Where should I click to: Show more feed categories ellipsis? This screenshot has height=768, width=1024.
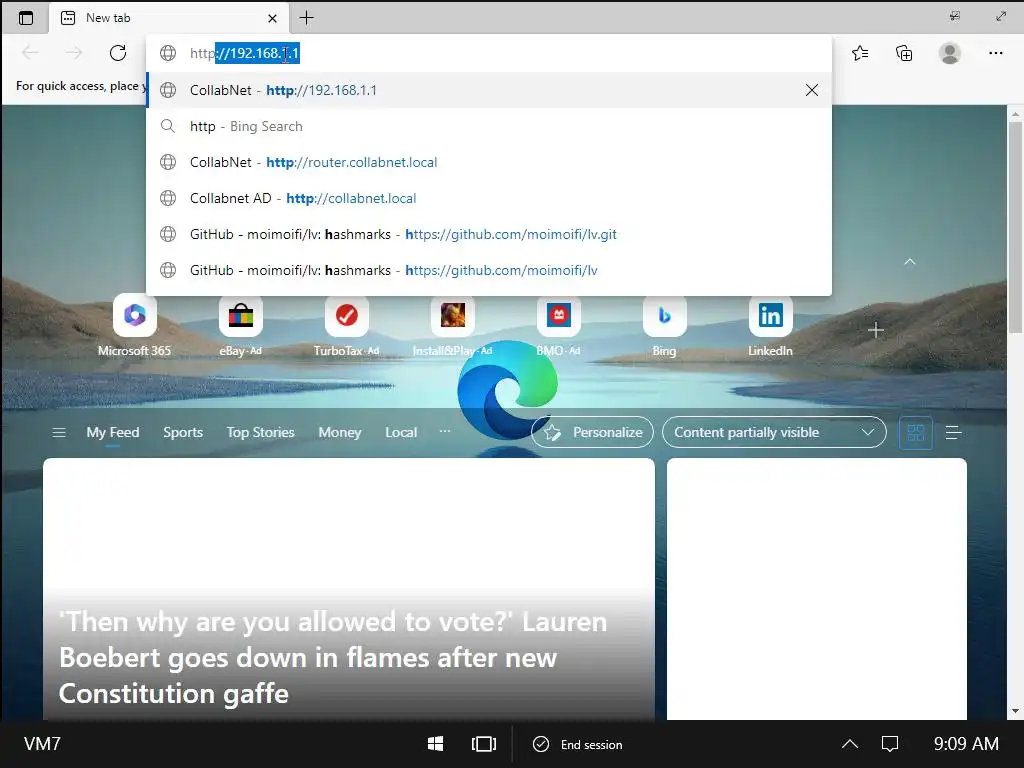445,432
